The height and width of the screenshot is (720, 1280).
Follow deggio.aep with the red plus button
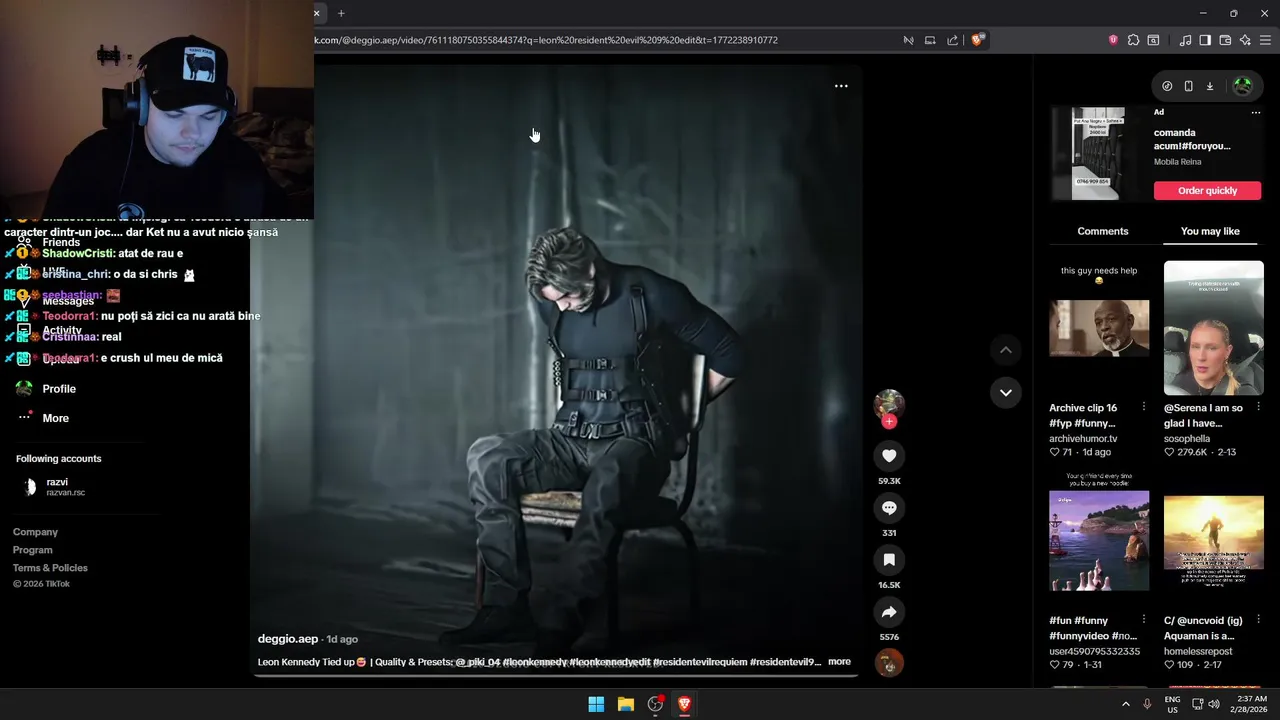tap(889, 421)
